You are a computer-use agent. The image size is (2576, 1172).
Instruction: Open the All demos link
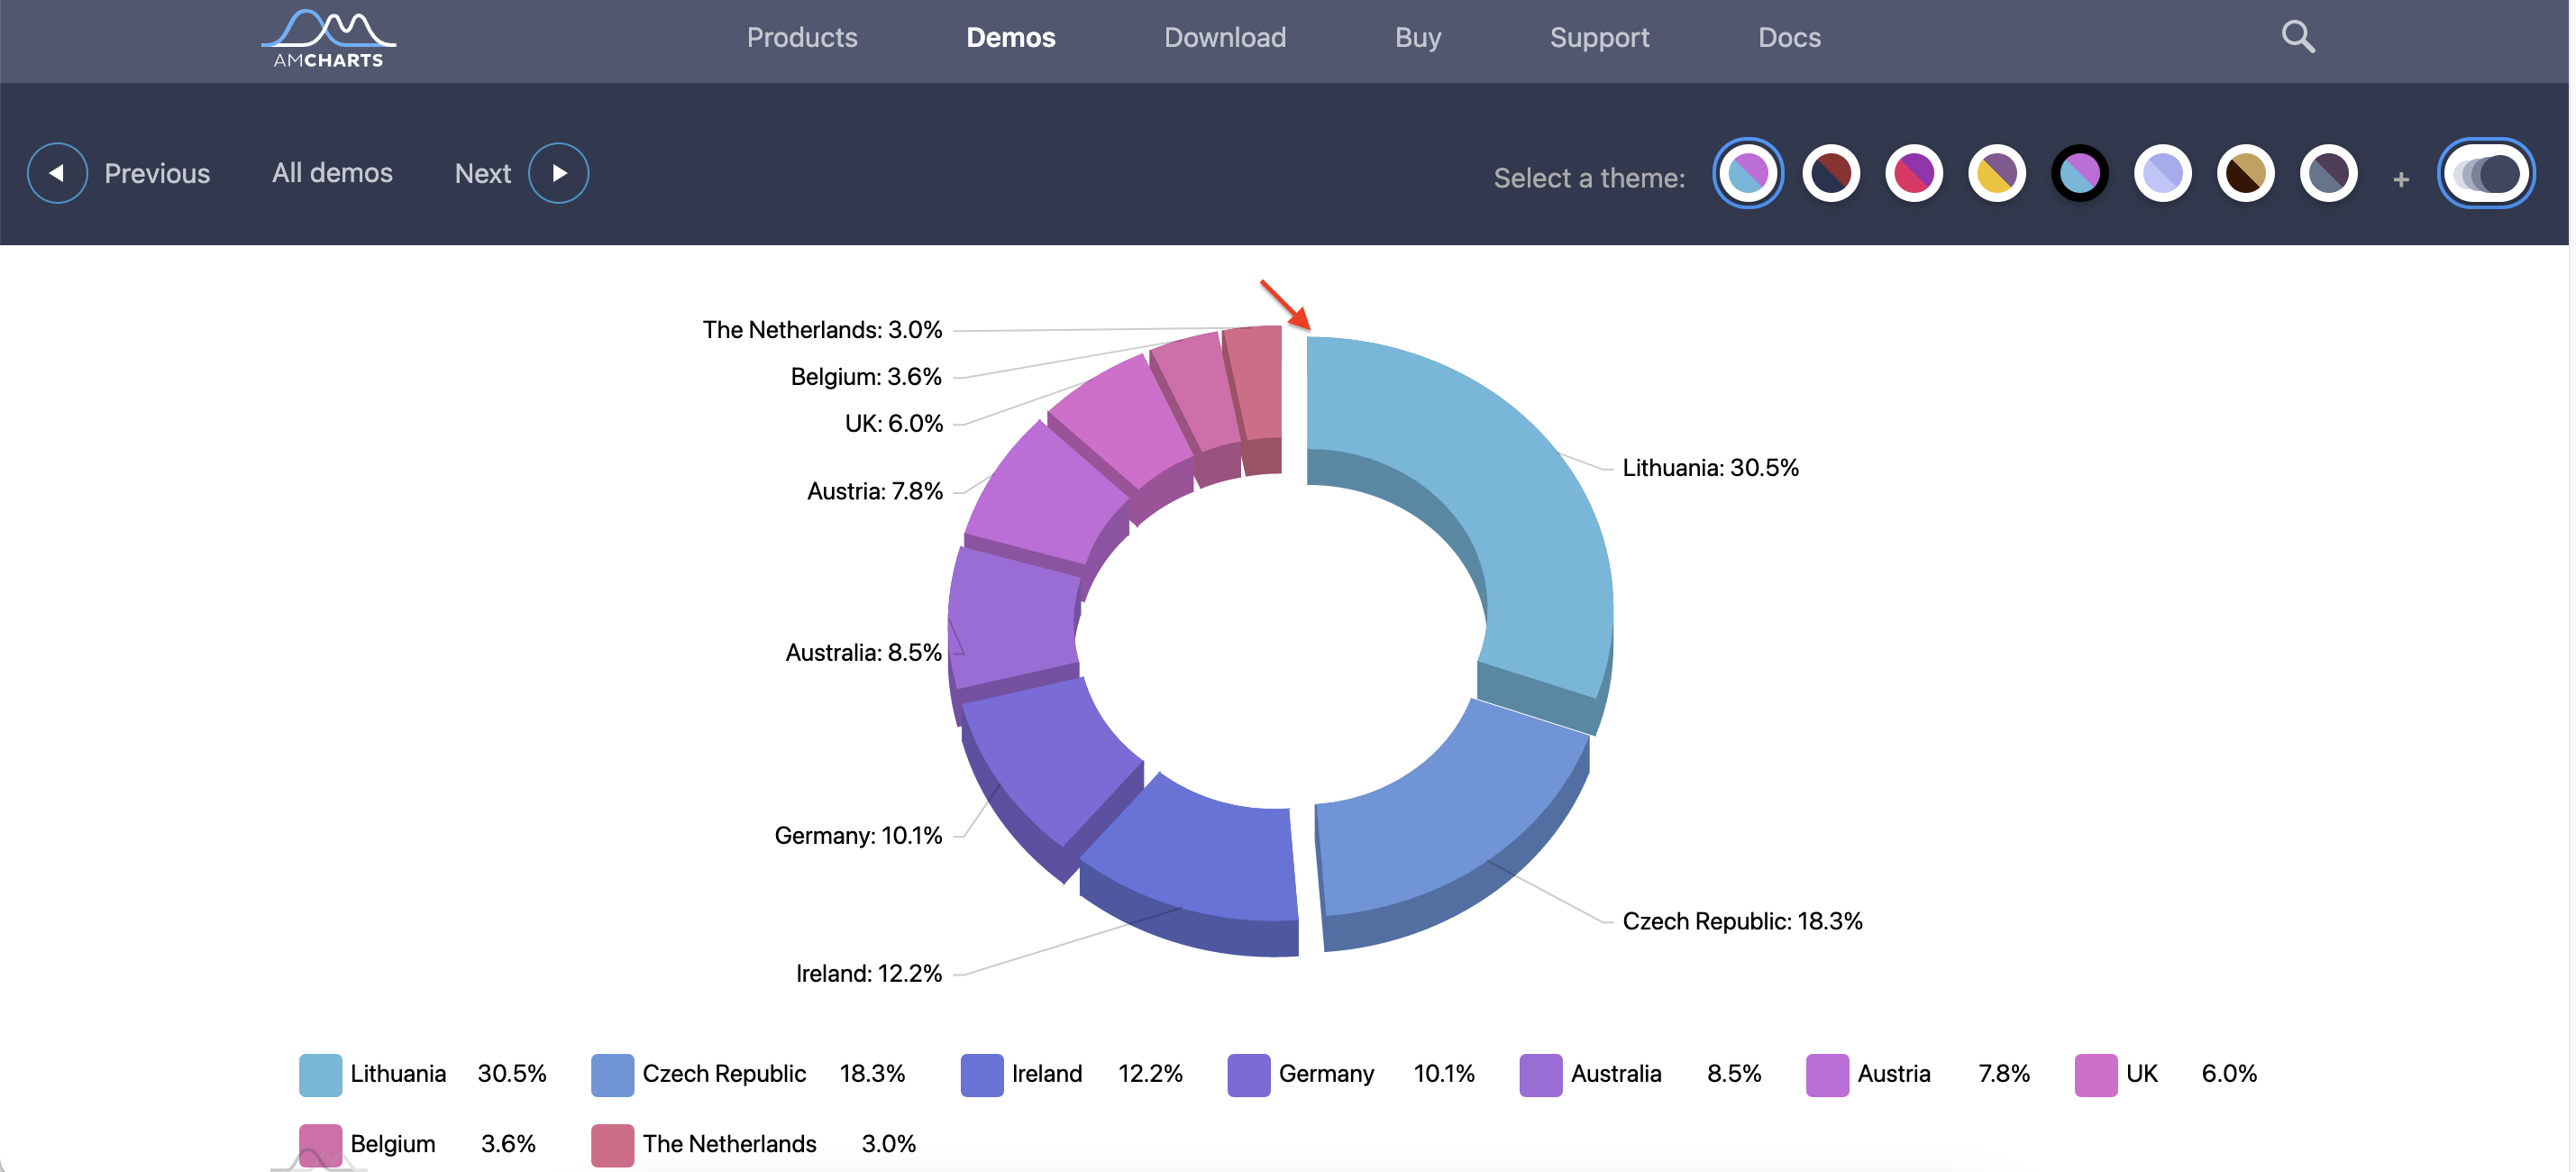pos(332,172)
